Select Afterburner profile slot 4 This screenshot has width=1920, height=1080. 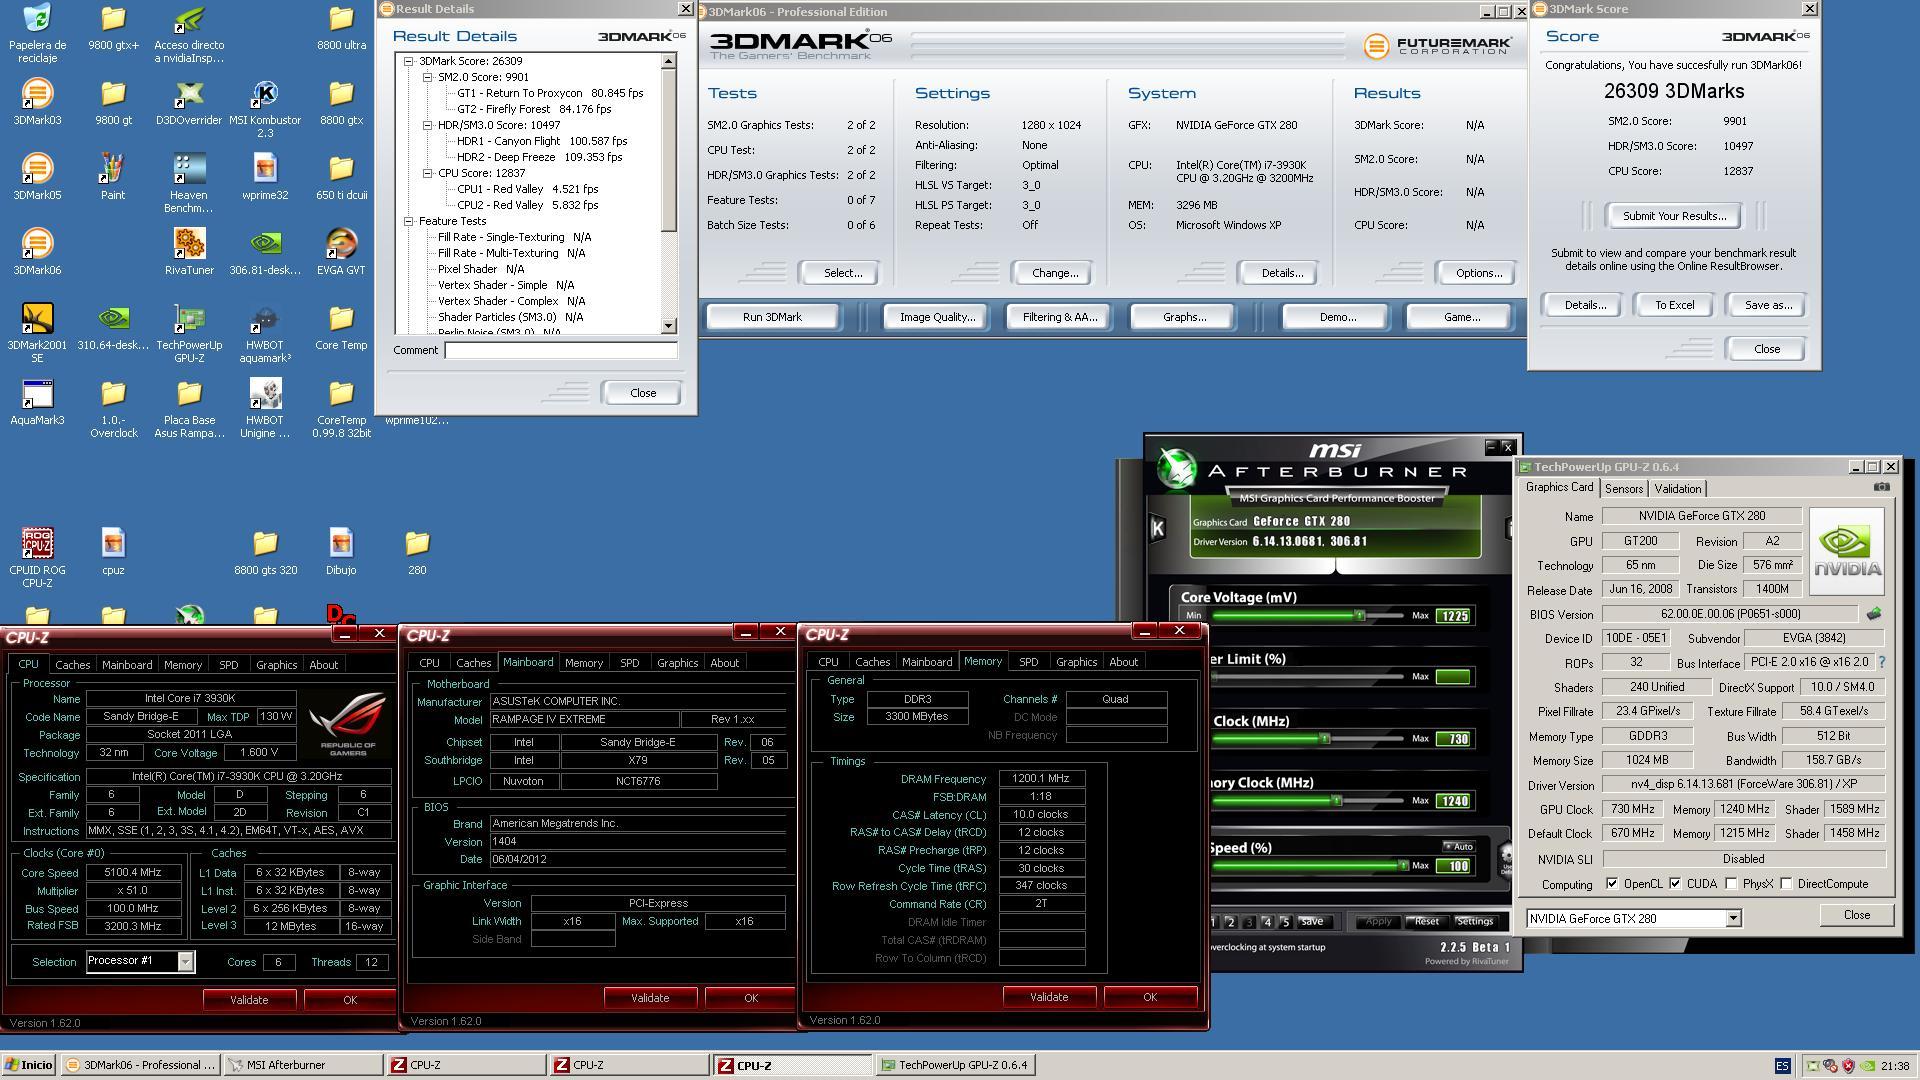[1267, 922]
